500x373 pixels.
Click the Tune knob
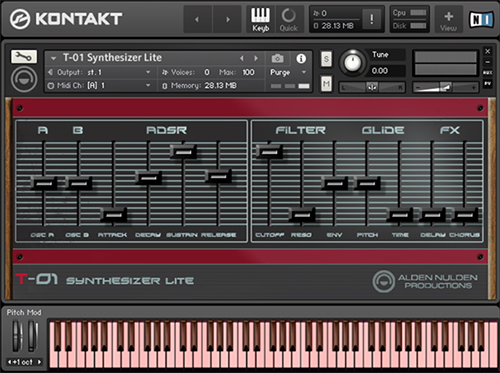[x=352, y=62]
